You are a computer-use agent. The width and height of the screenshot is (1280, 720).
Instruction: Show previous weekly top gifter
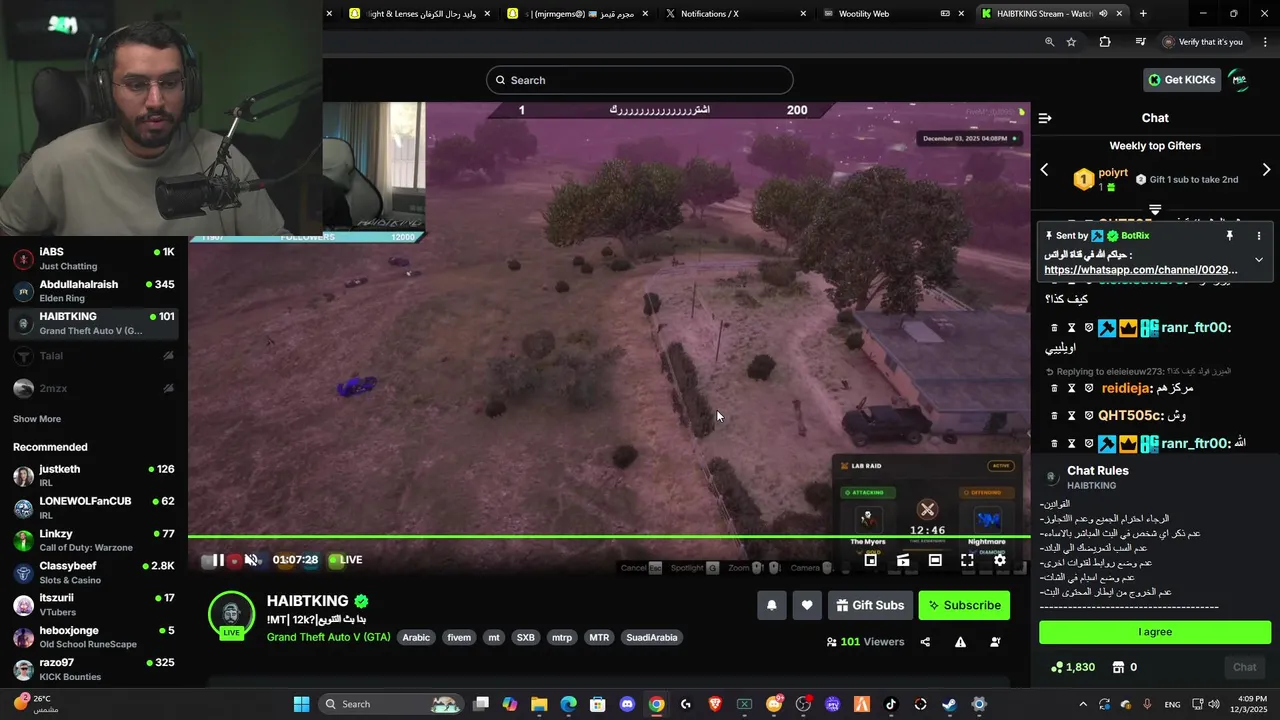[1044, 170]
